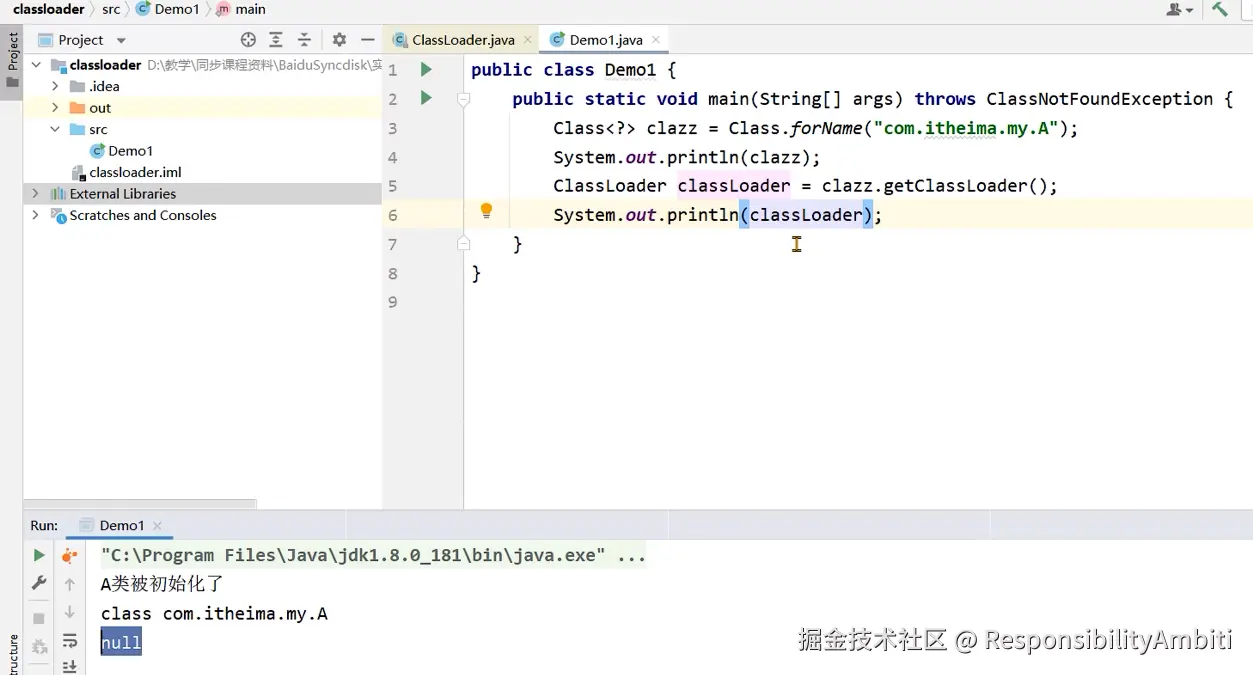Click the yellow lightbulb intention icon

tap(486, 212)
